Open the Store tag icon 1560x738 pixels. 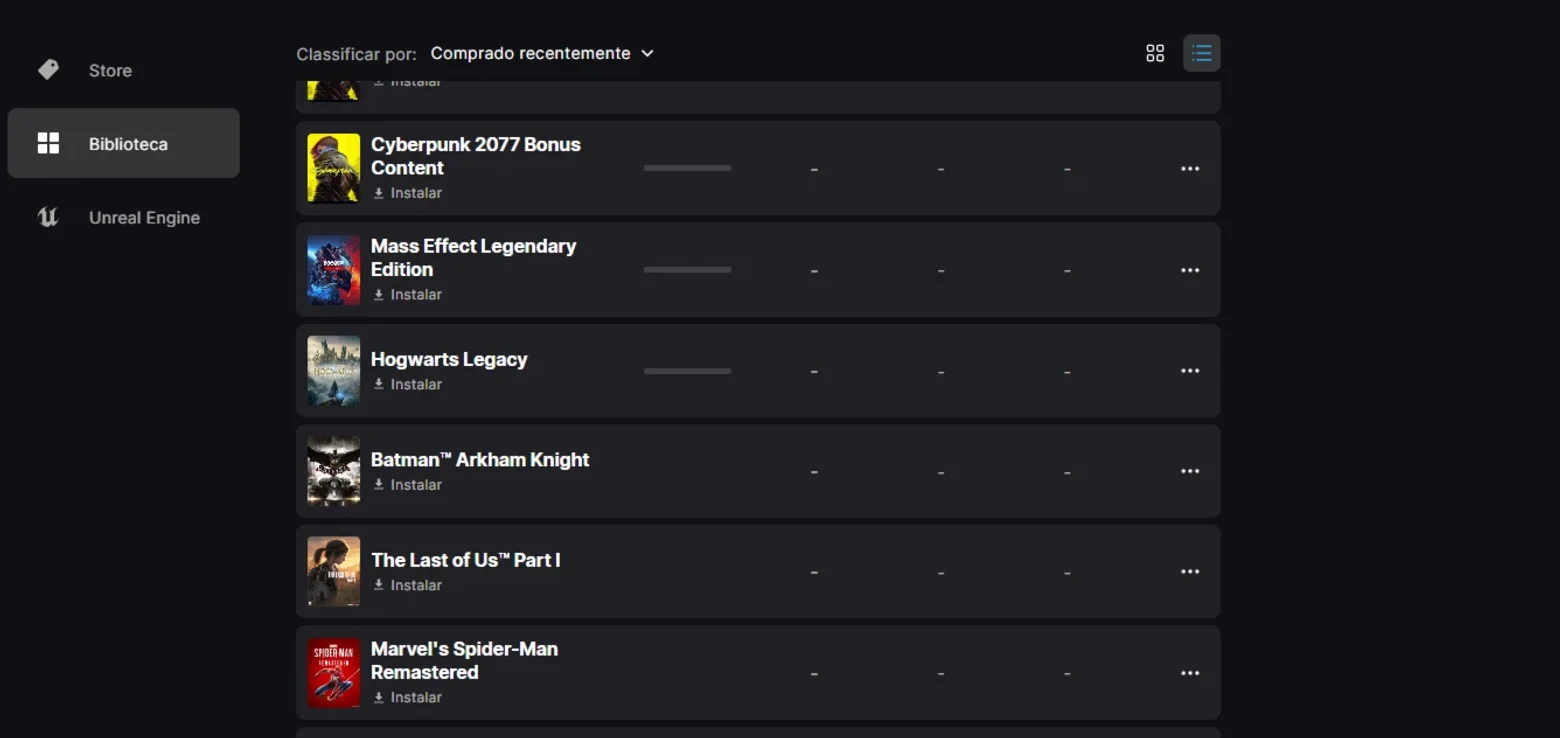tap(48, 70)
